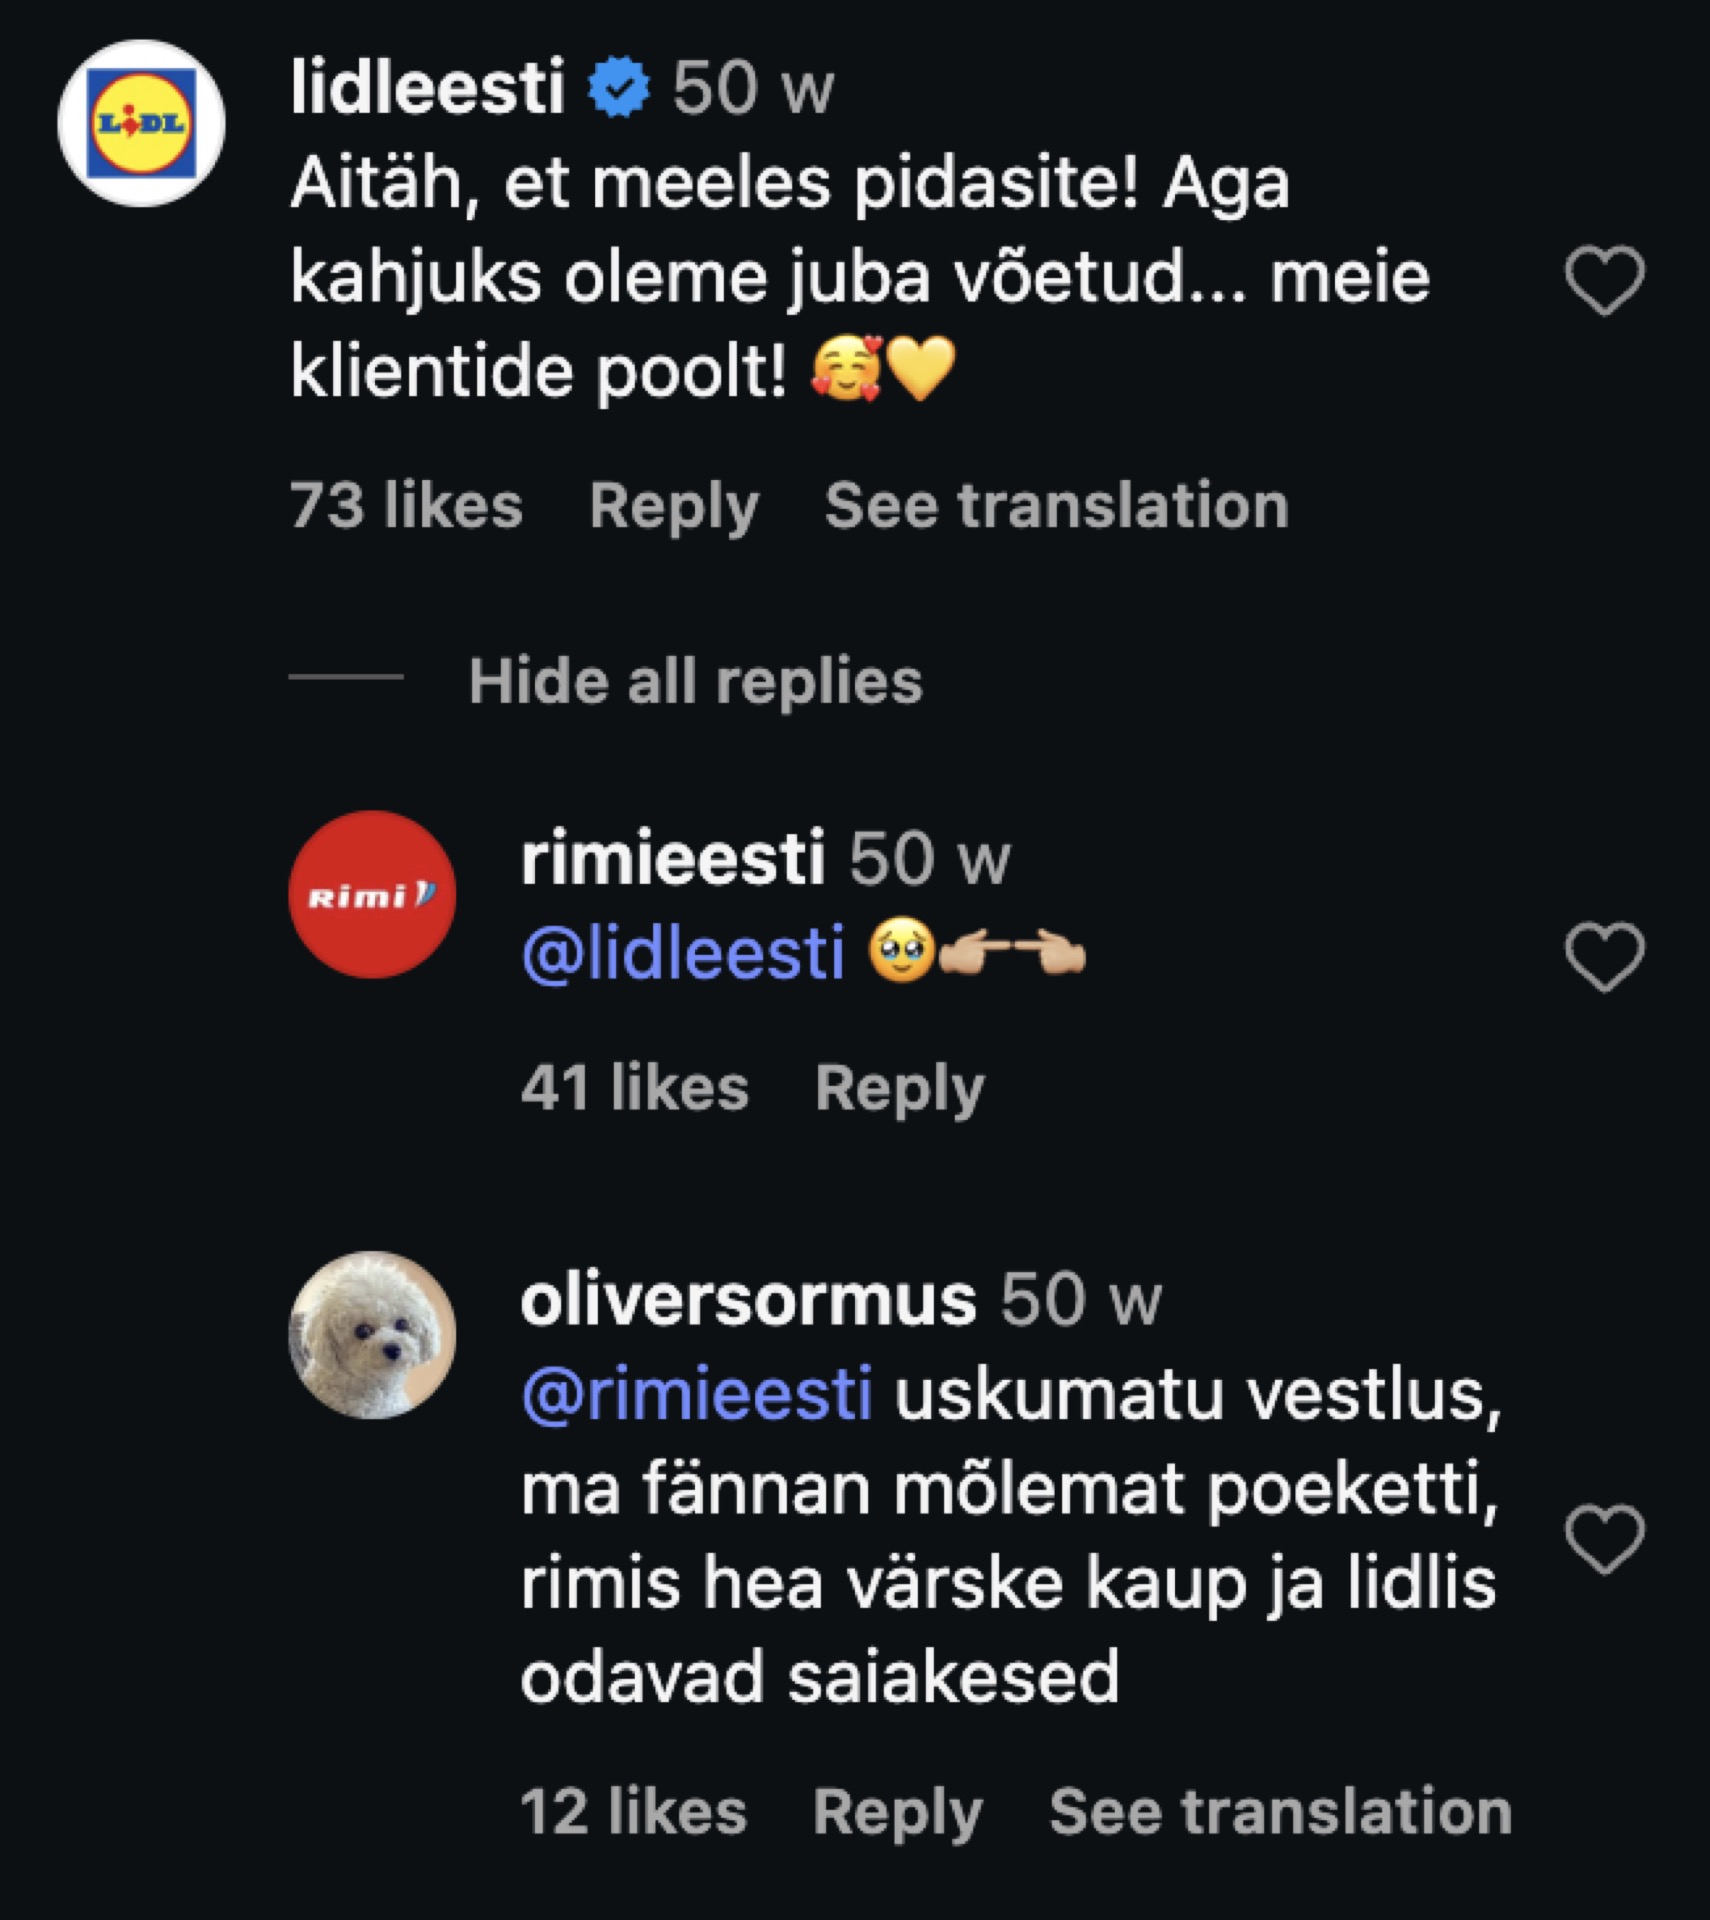Viewport: 1710px width, 1920px height.
Task: Open the rimieesti username link
Action: 672,858
